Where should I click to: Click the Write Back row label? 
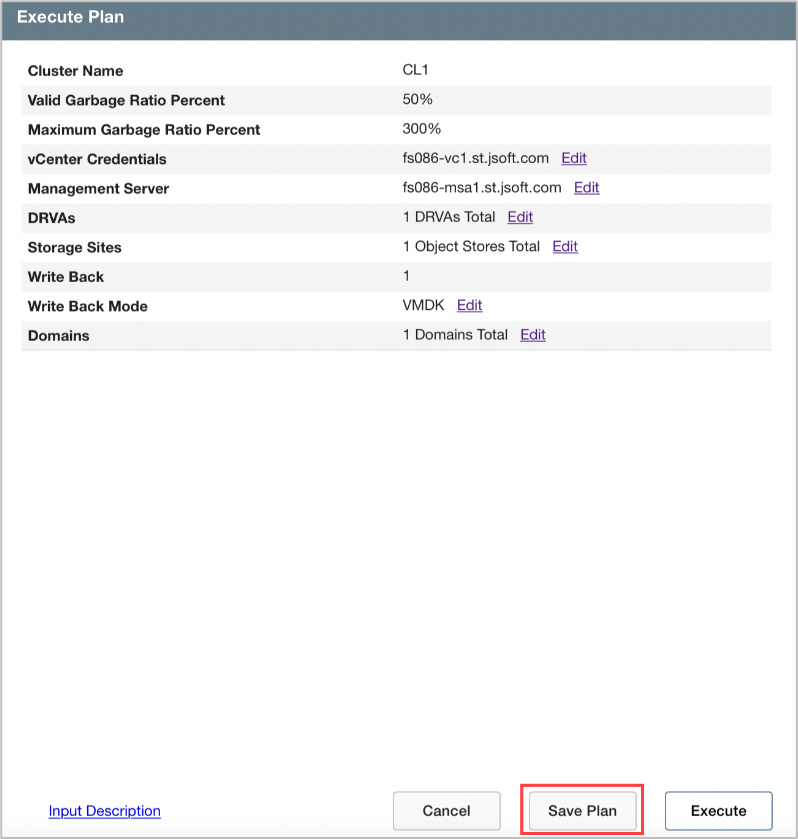pos(66,276)
